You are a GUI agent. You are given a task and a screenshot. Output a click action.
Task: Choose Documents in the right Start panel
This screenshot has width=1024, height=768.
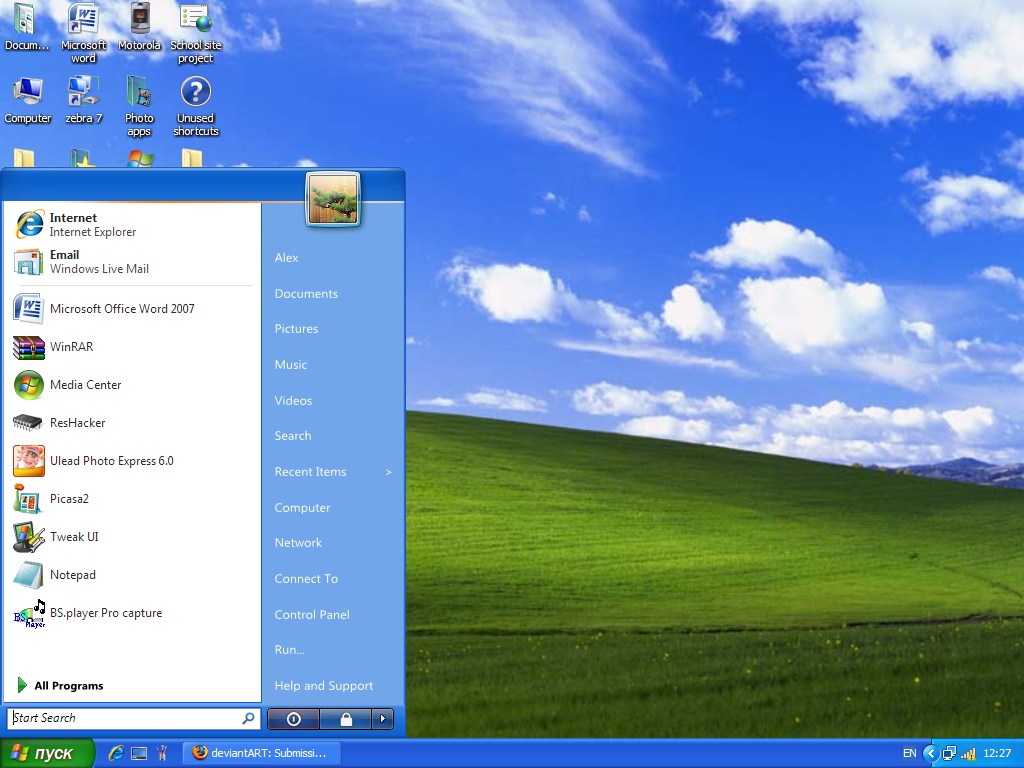306,294
